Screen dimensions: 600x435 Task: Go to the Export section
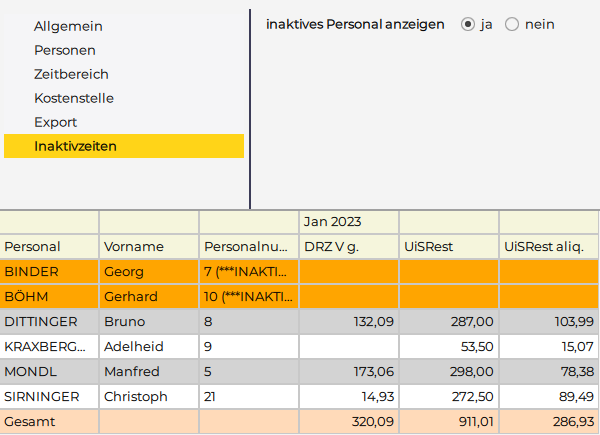[x=55, y=122]
